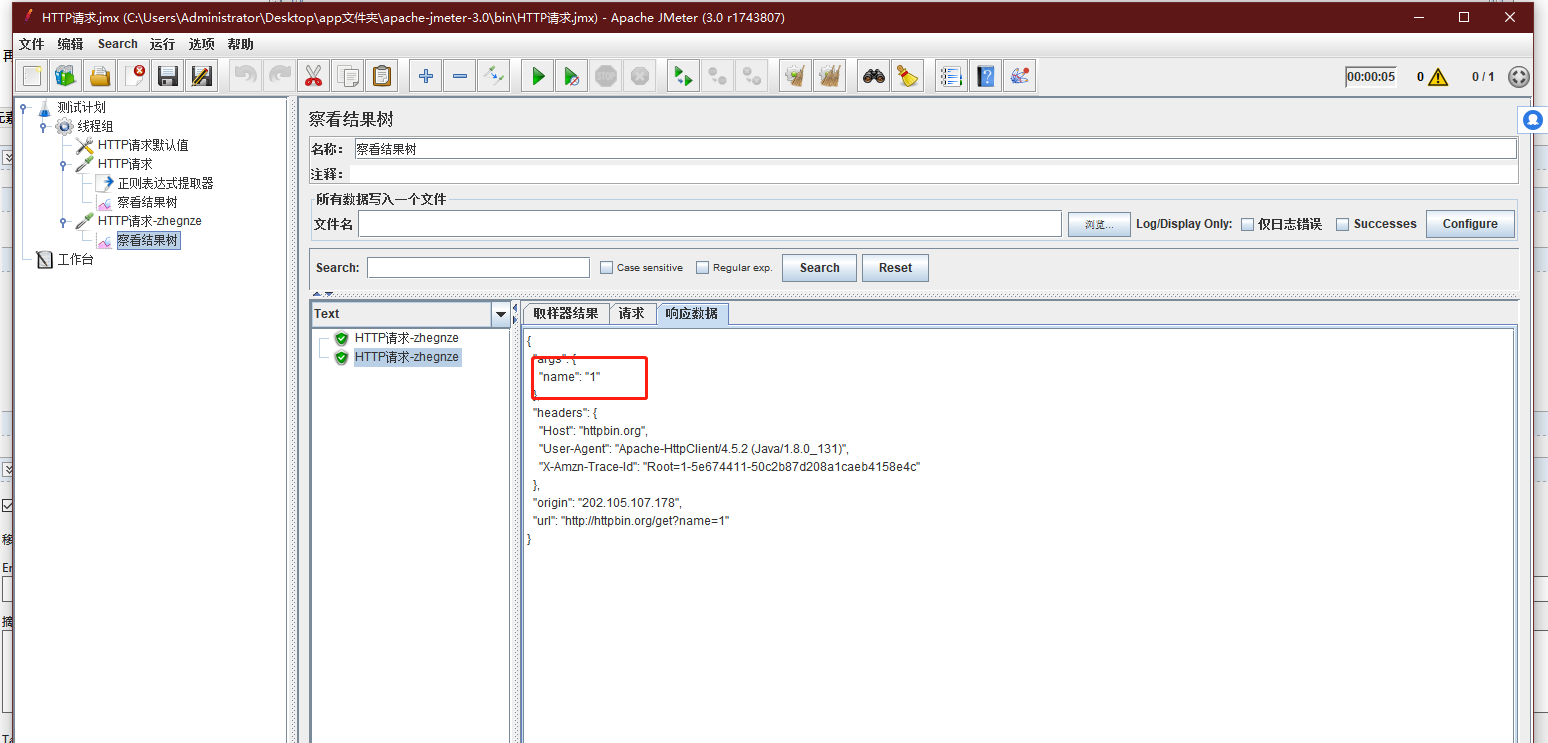
Task: Open the Templates toolbar icon
Action: [x=66, y=76]
